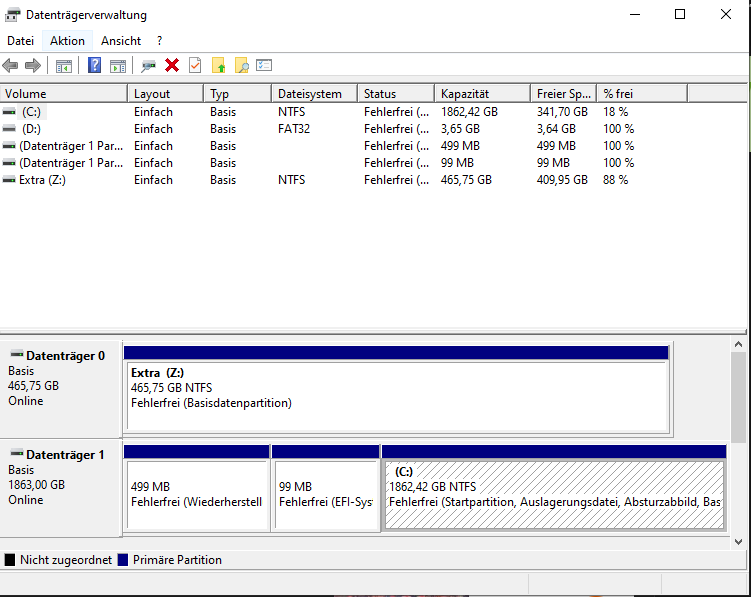751x597 pixels.
Task: Click the 1862,42 GB capacity cell
Action: click(469, 112)
